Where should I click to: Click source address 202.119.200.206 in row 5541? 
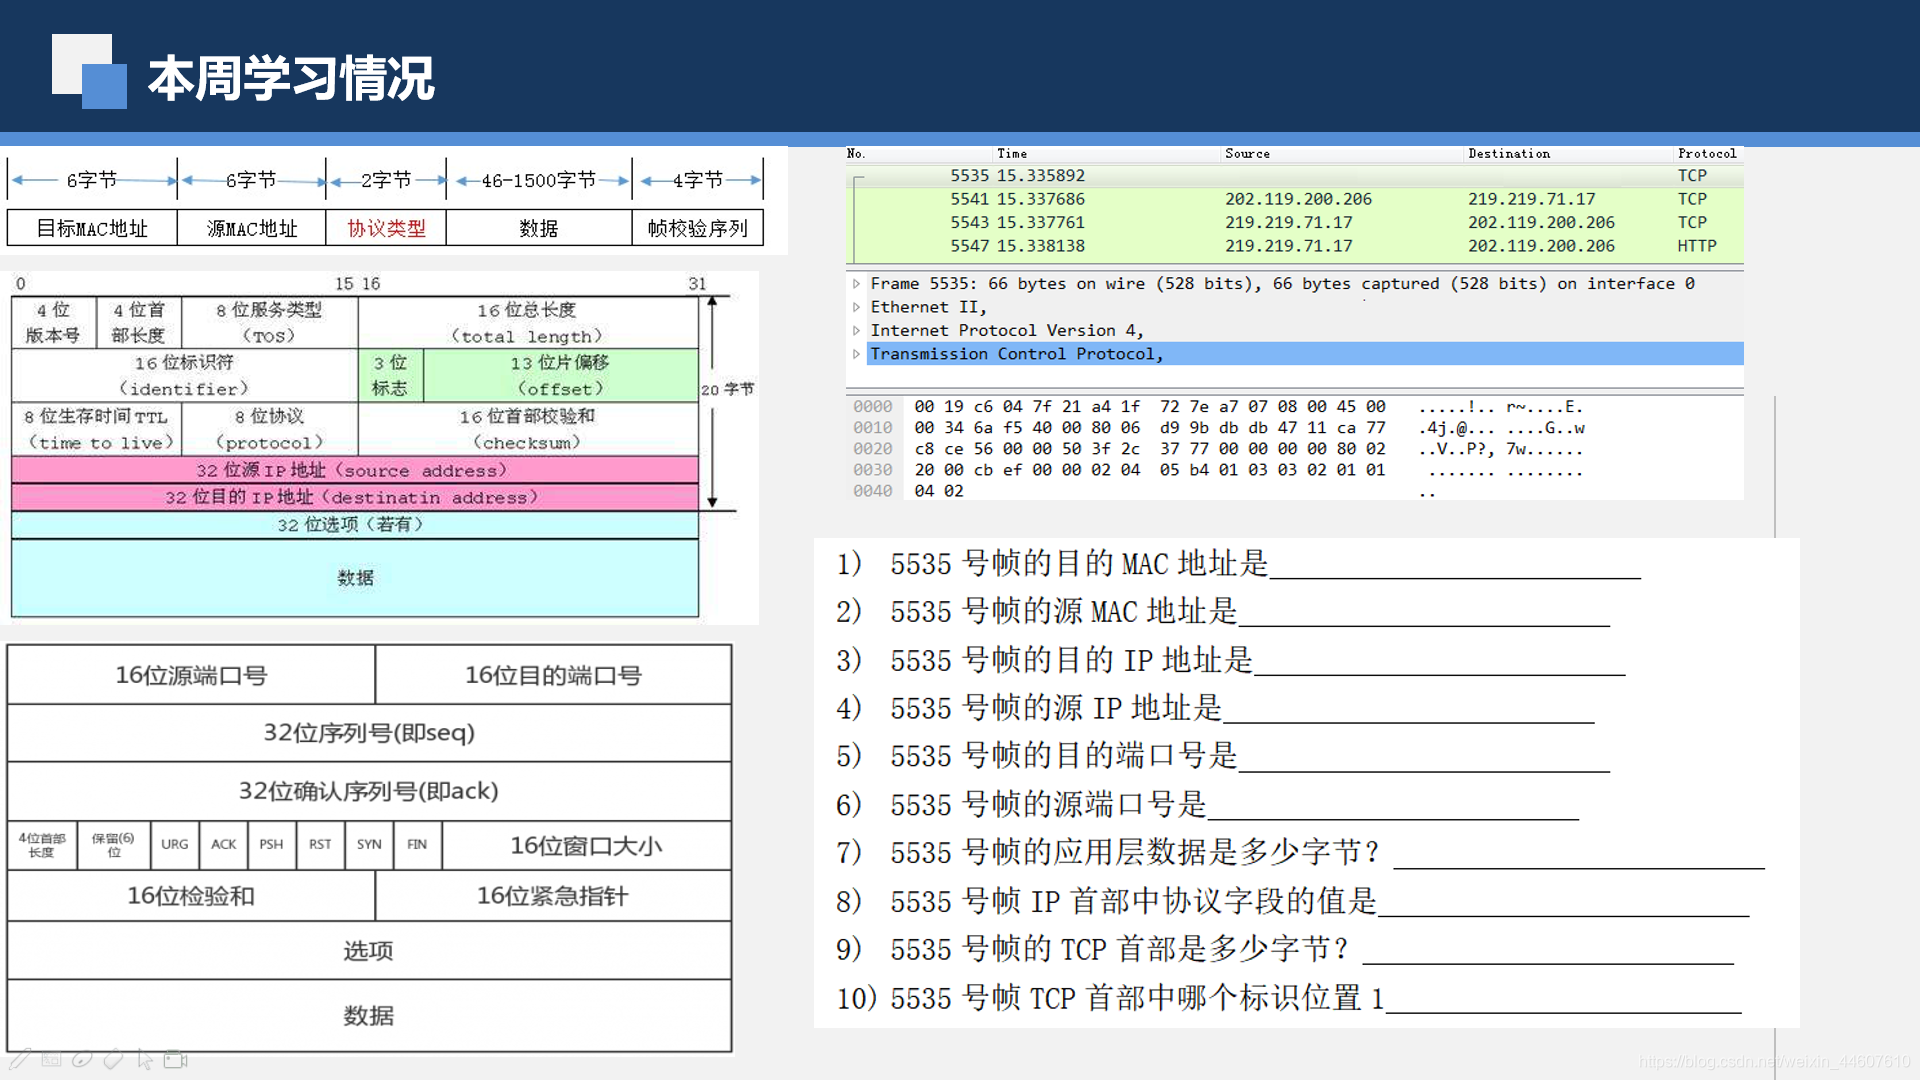(1298, 199)
